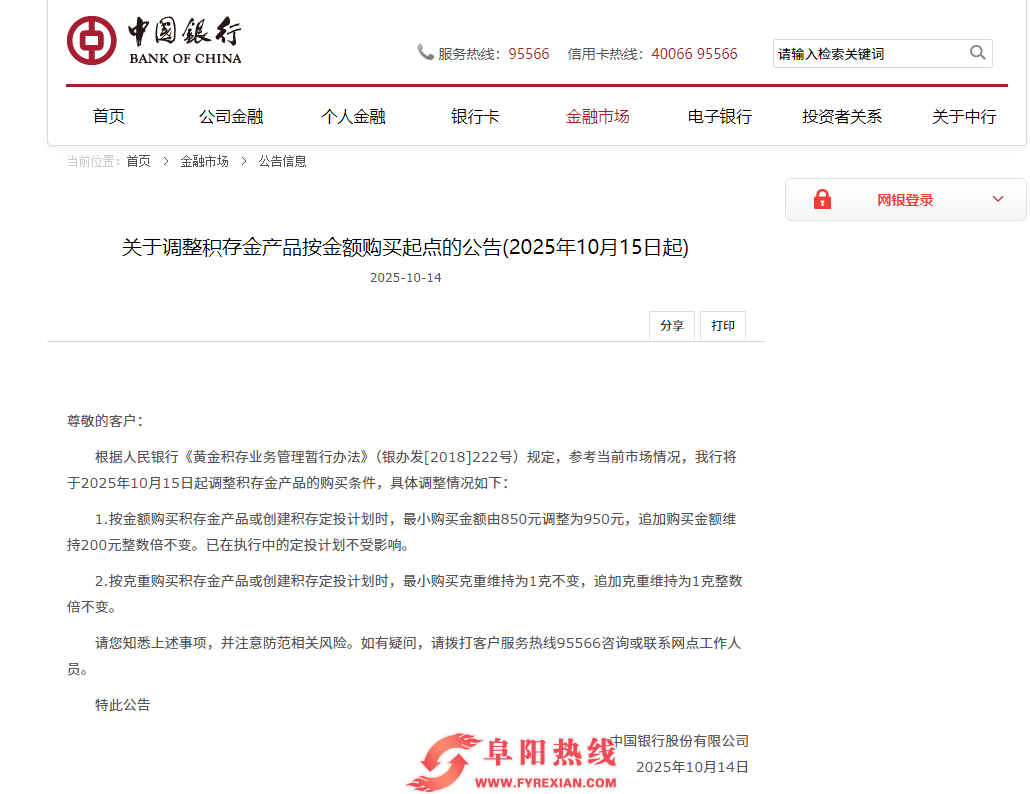Click the 网银登录 login text
The height and width of the screenshot is (794, 1030).
coord(905,200)
